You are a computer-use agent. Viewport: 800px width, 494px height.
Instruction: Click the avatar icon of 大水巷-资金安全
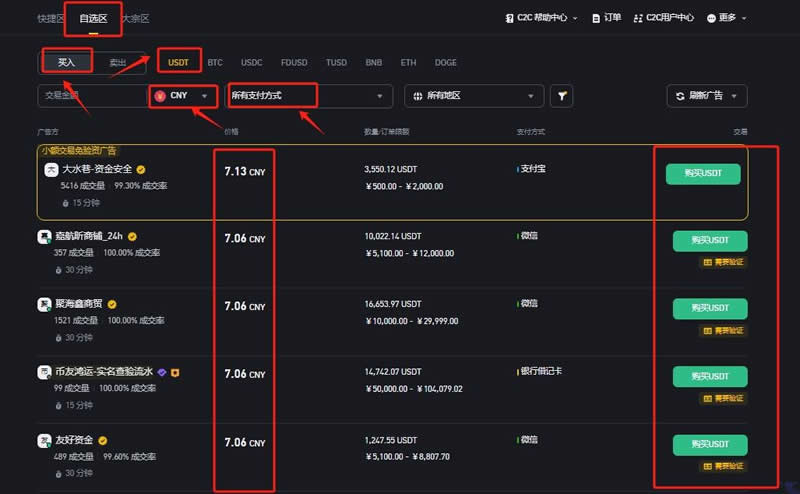(x=51, y=170)
